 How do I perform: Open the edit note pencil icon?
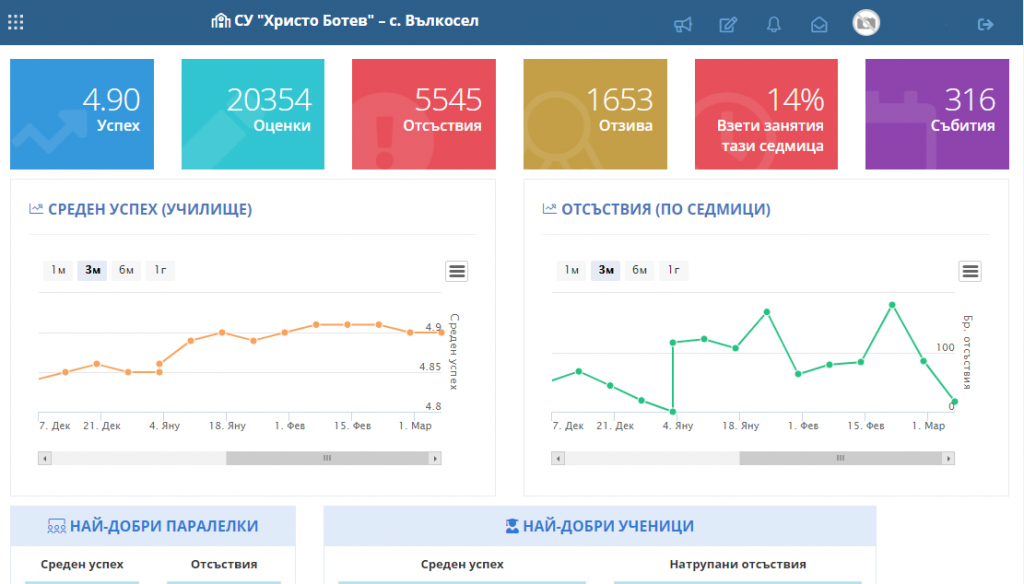(728, 25)
